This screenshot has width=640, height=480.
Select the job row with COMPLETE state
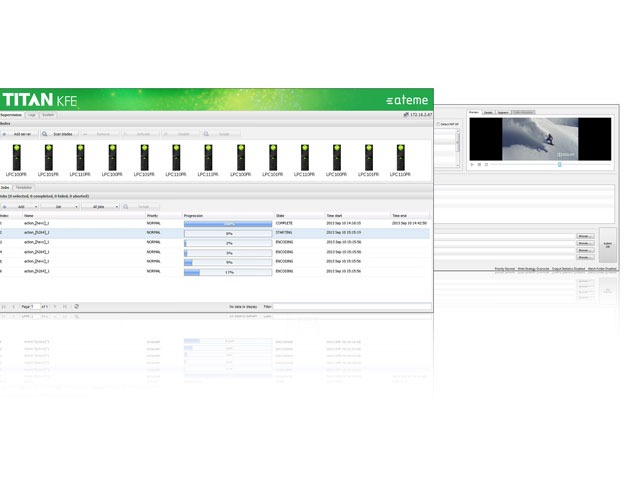click(215, 224)
